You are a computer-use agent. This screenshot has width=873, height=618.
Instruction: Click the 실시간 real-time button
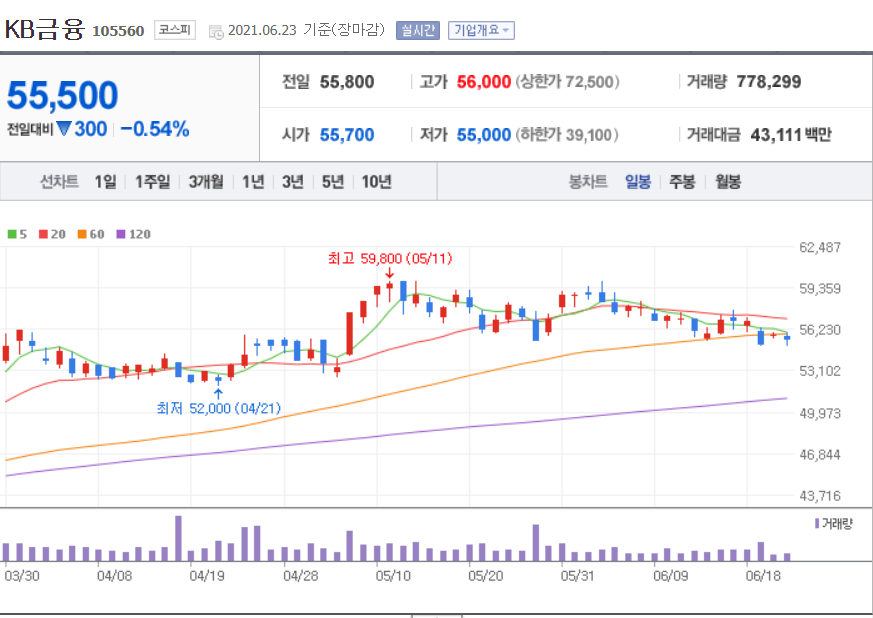tap(418, 30)
